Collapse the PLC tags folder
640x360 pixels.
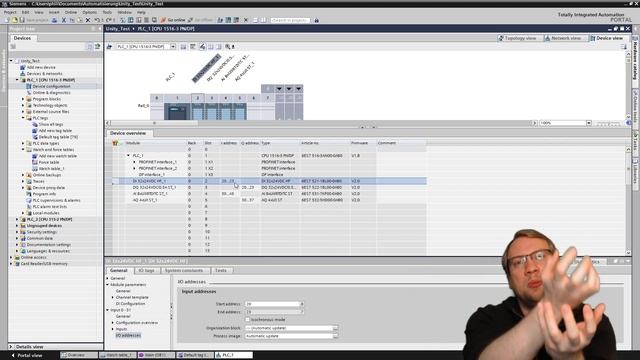click(23, 118)
